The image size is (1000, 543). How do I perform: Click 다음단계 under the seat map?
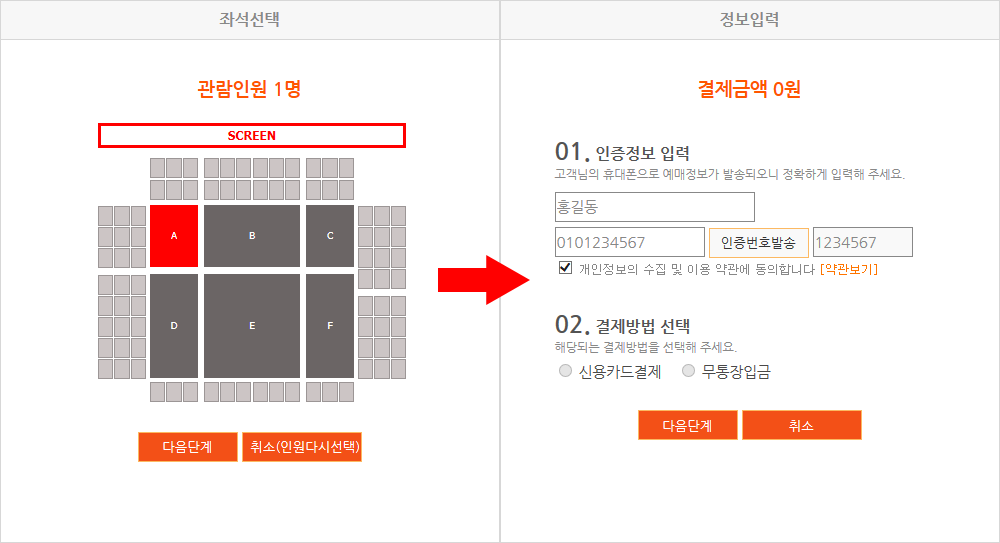pyautogui.click(x=188, y=447)
